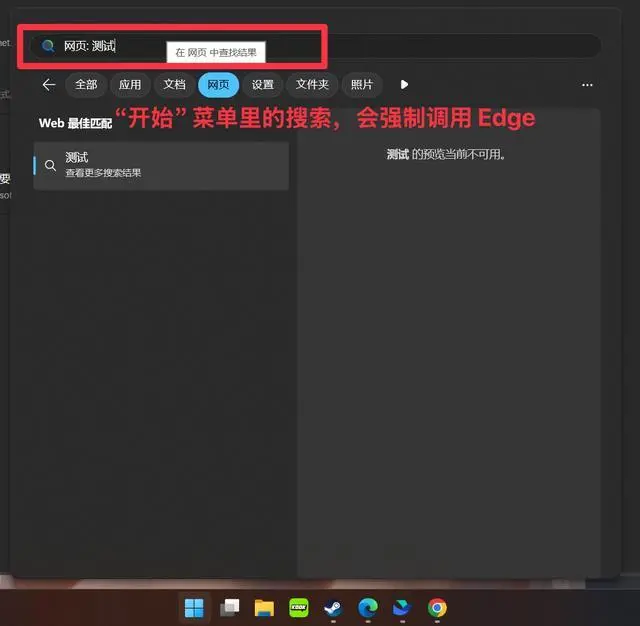The height and width of the screenshot is (626, 640).
Task: Open Steam from the taskbar
Action: pyautogui.click(x=333, y=608)
